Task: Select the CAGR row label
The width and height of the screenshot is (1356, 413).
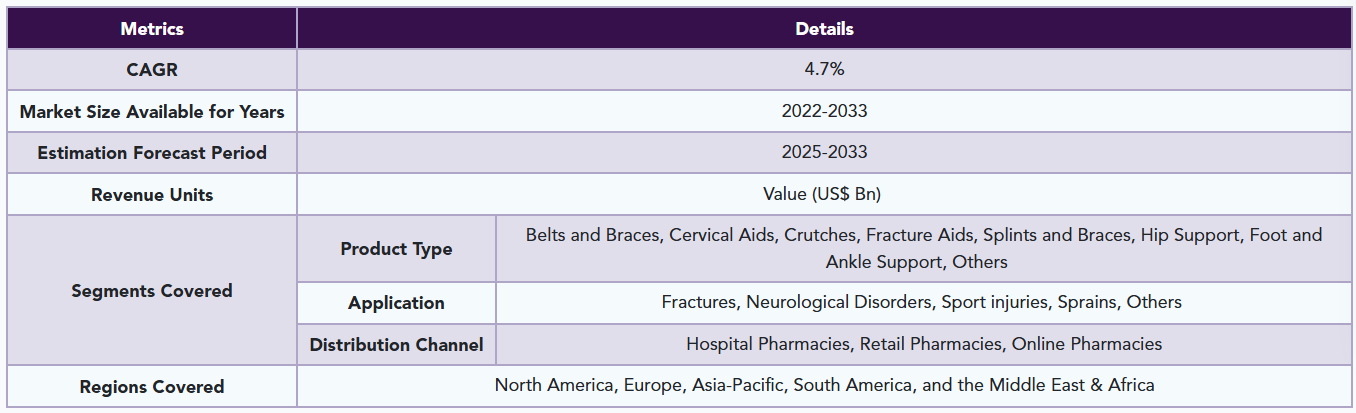Action: [152, 70]
